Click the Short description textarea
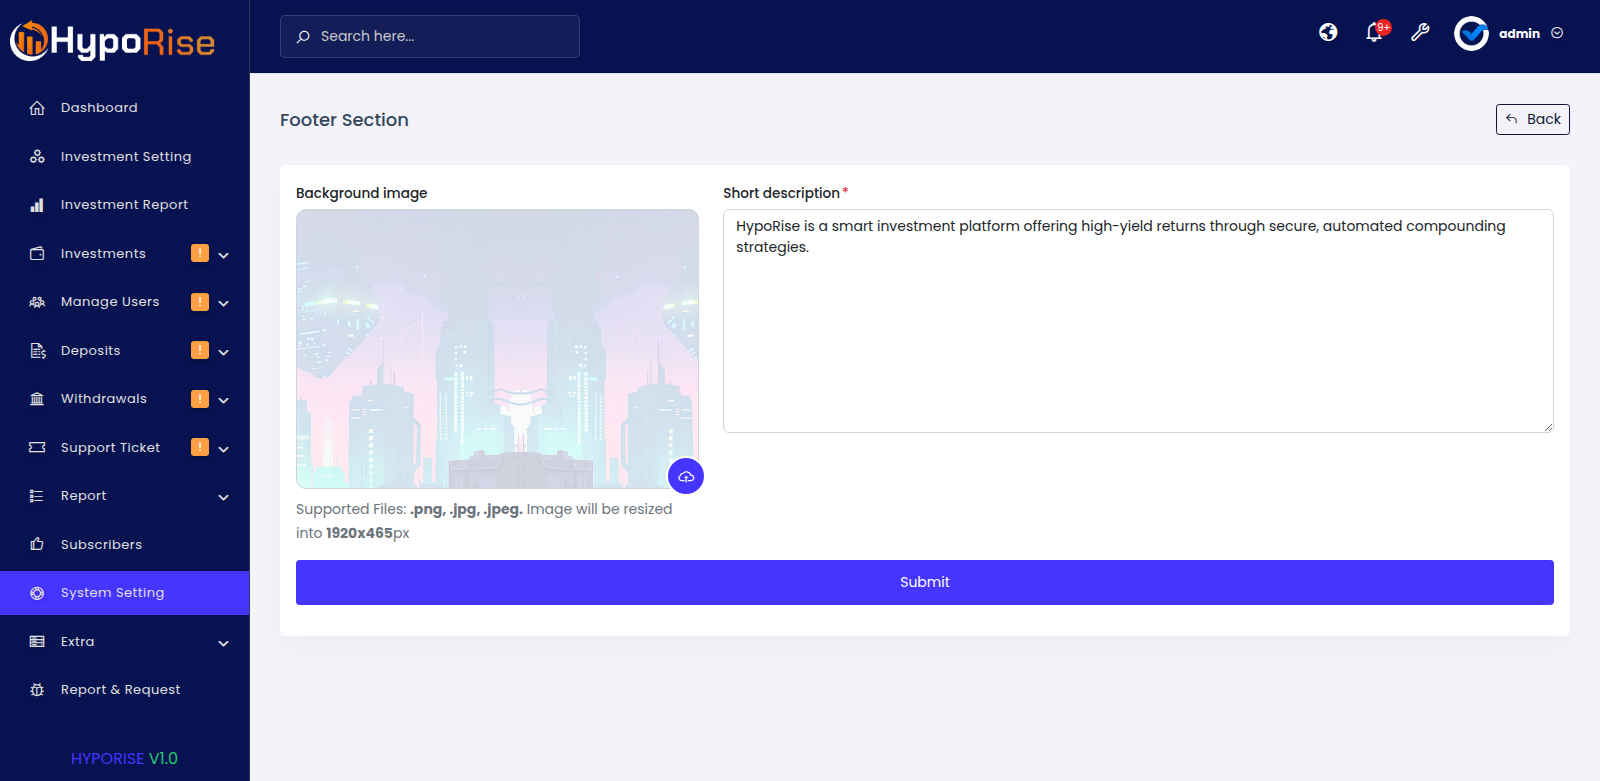 coord(1138,321)
